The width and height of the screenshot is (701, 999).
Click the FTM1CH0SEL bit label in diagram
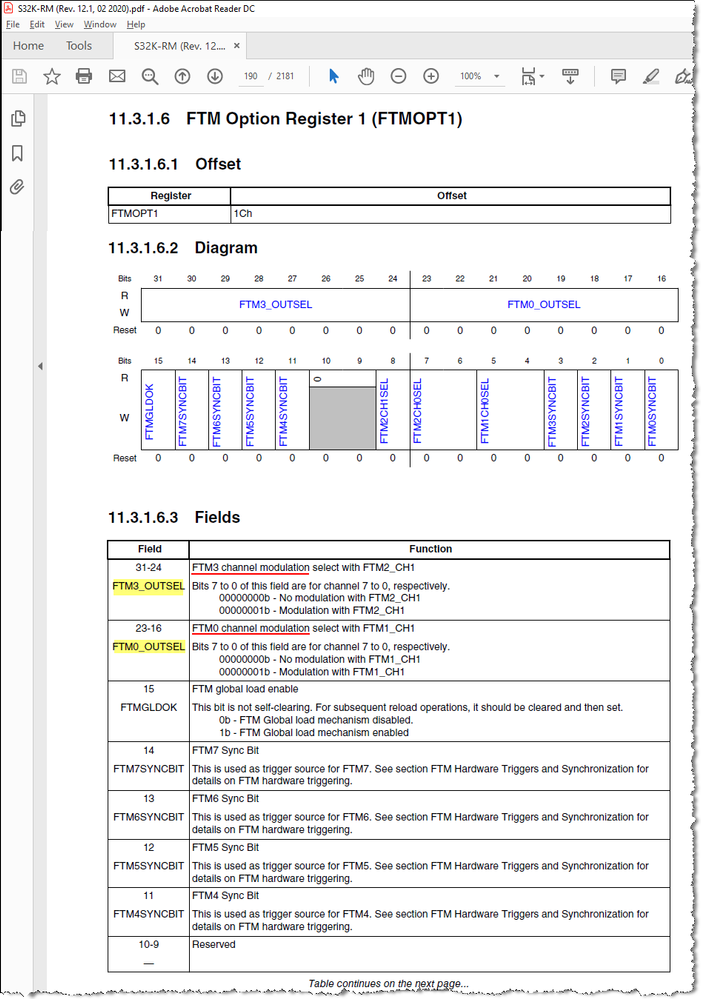point(485,412)
